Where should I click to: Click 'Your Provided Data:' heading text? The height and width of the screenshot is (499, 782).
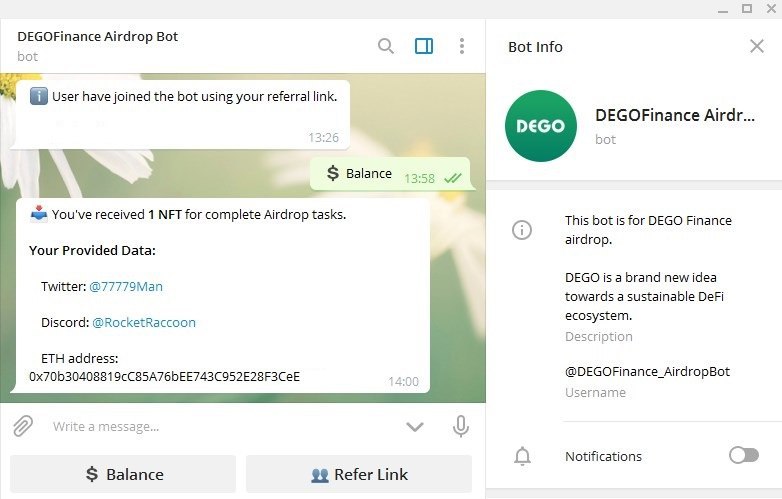pyautogui.click(x=92, y=250)
